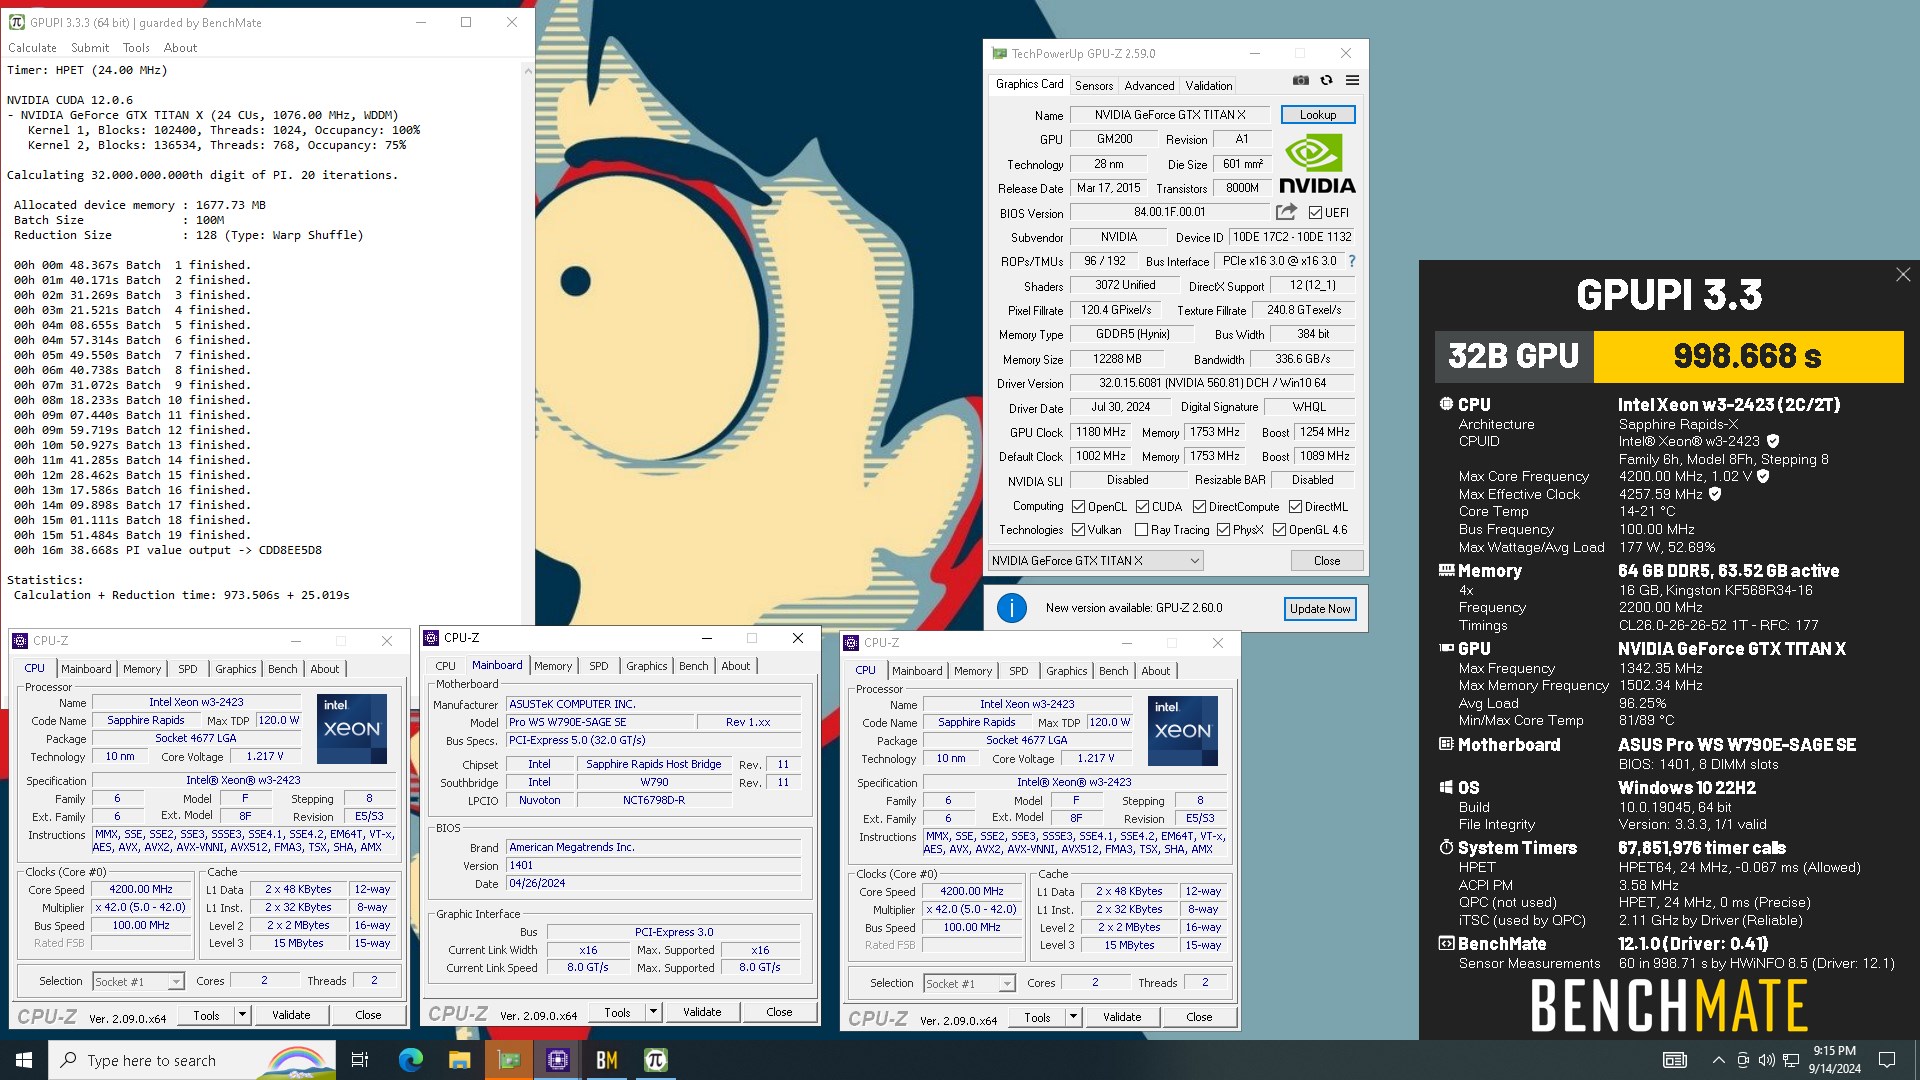Open the GPU-Z hamburger menu
Image resolution: width=1920 pixels, height=1080 pixels.
1352,81
